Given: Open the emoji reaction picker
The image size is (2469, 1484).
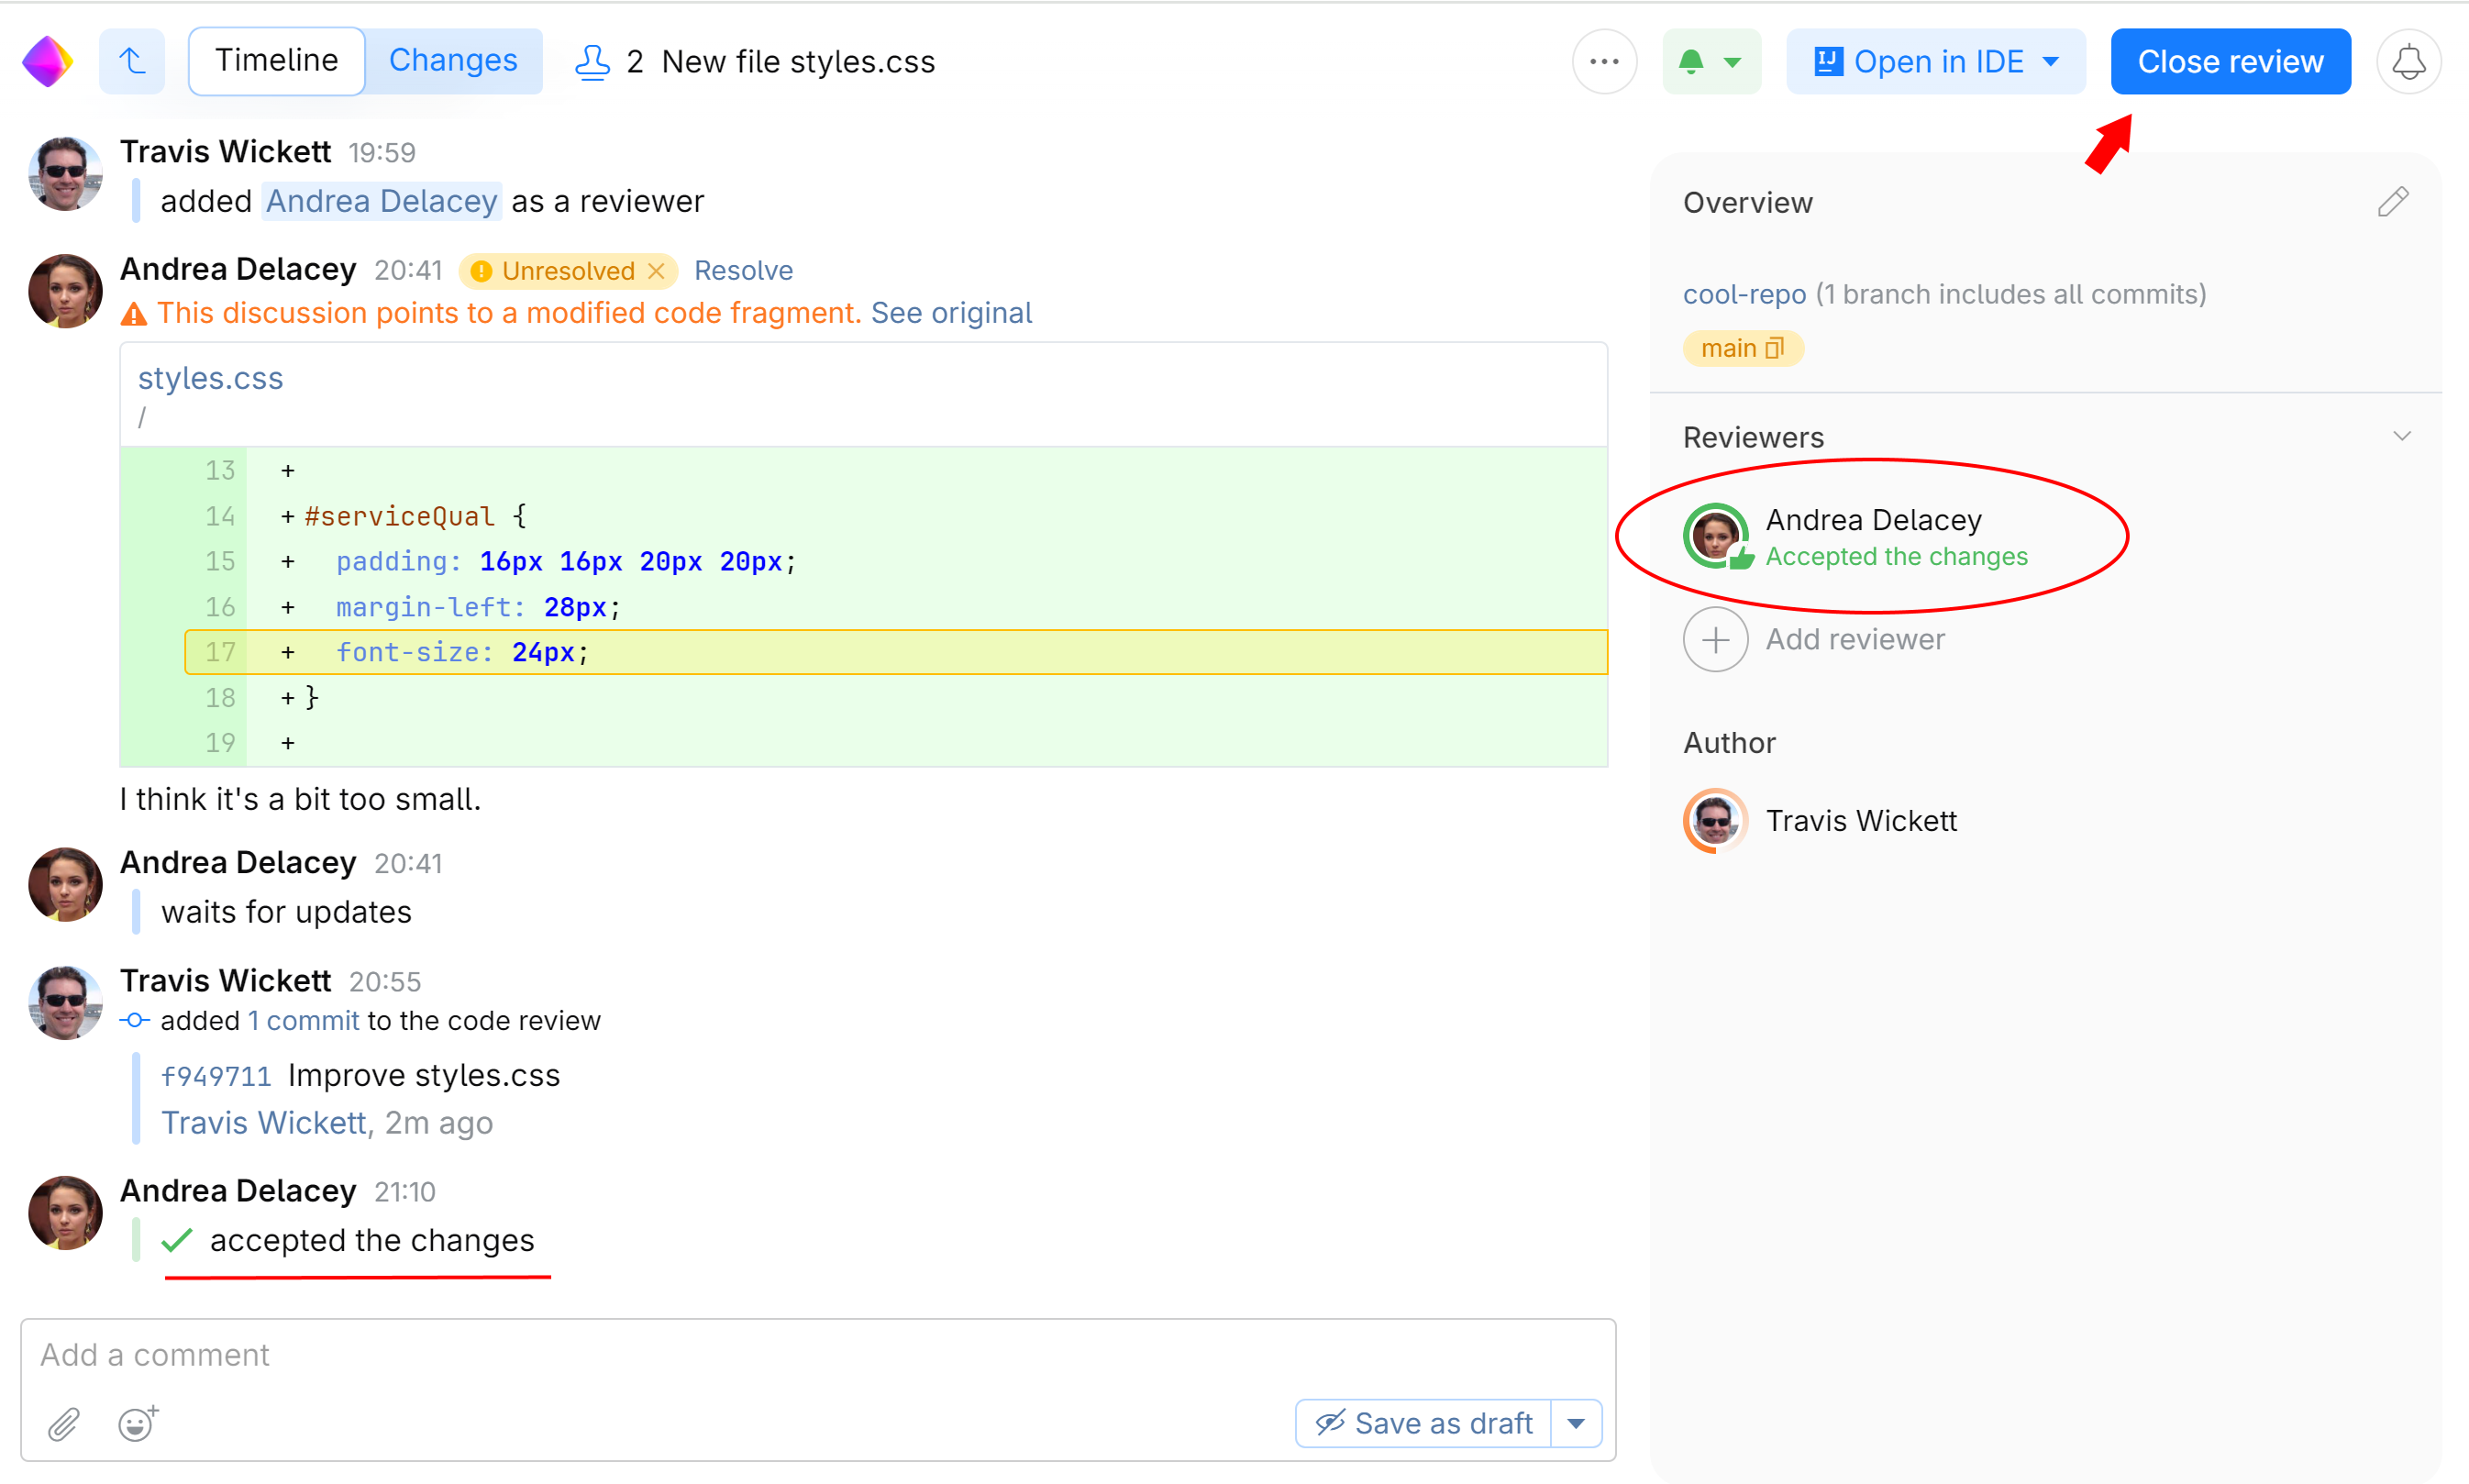Looking at the screenshot, I should (137, 1424).
